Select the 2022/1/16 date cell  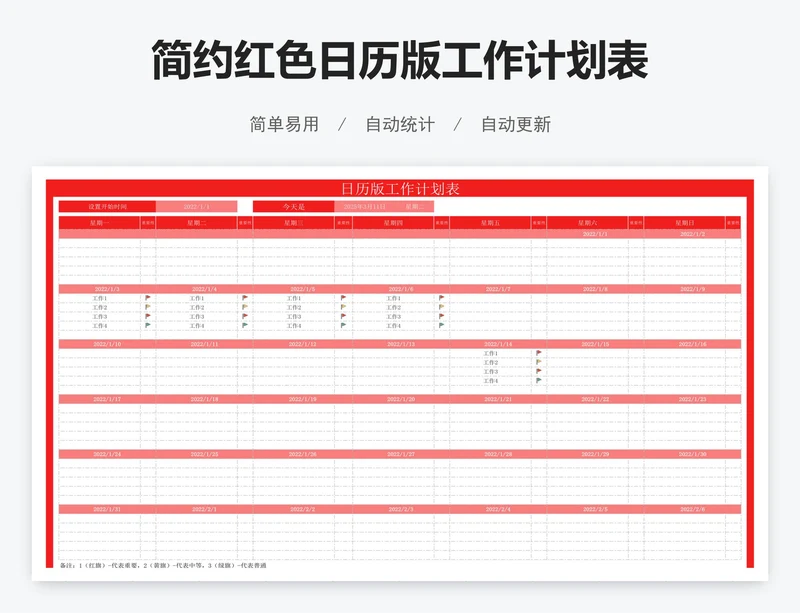(x=692, y=344)
